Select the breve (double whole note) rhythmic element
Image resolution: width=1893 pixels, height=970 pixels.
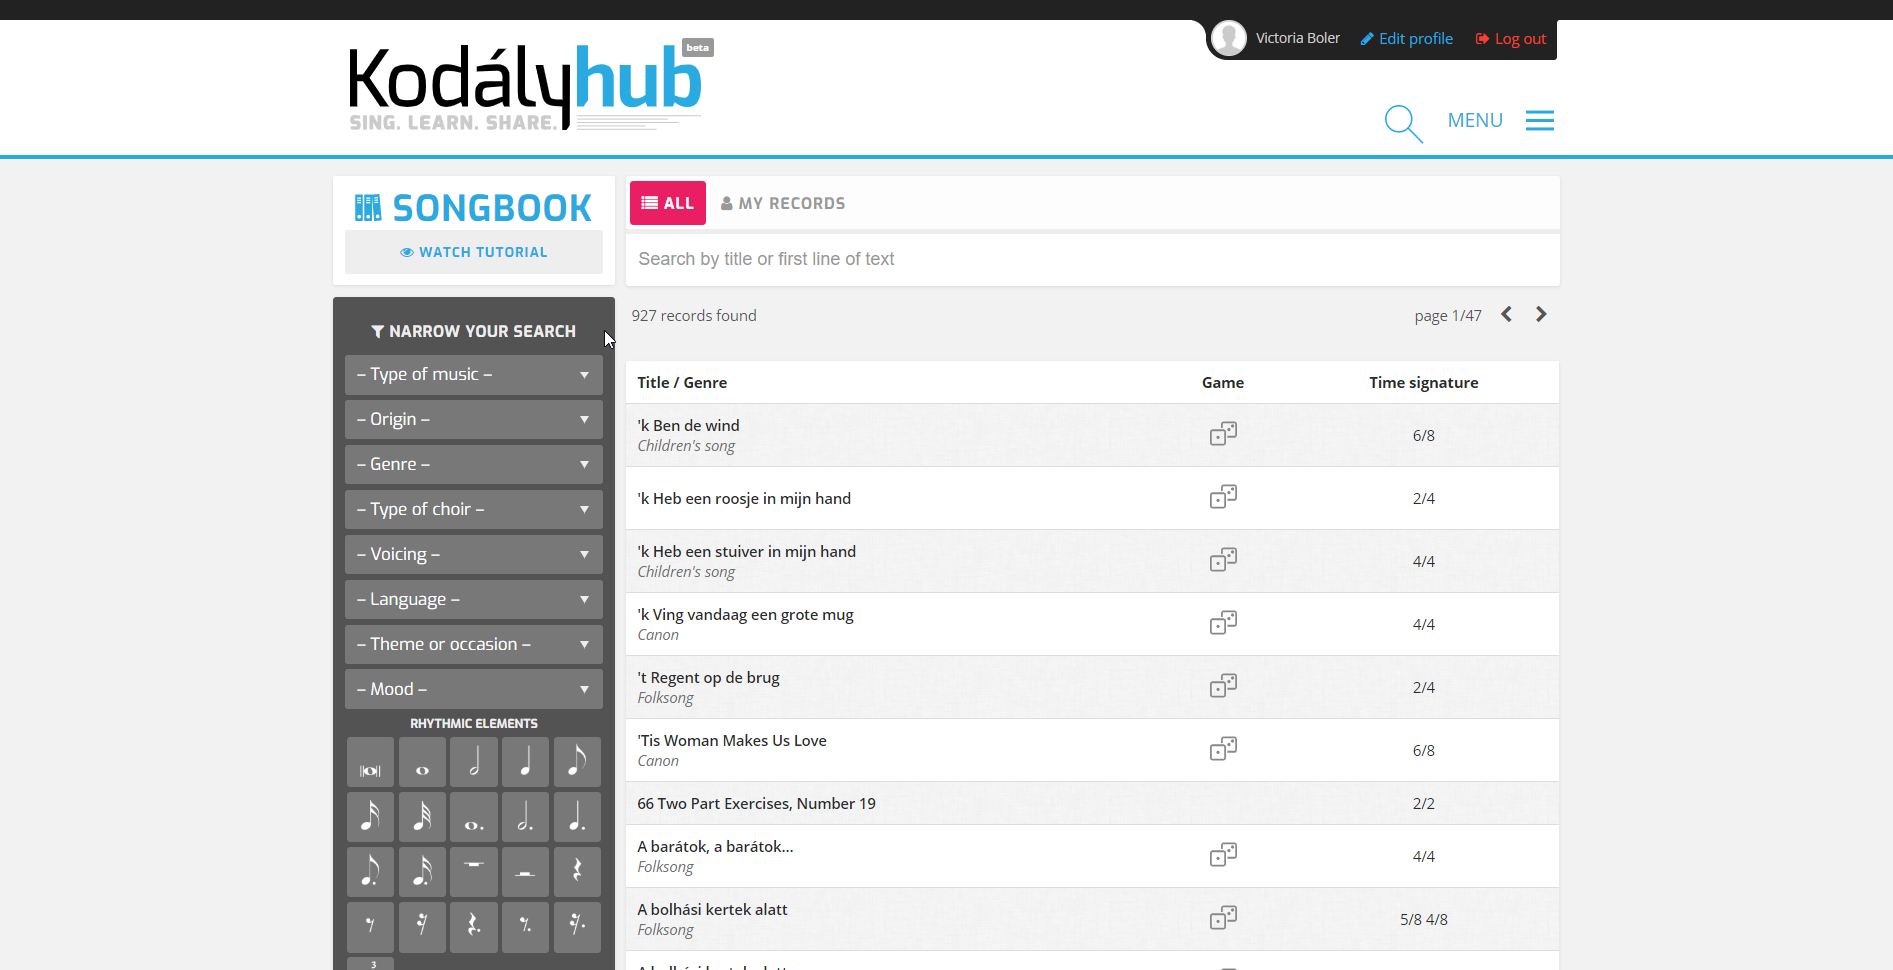370,762
